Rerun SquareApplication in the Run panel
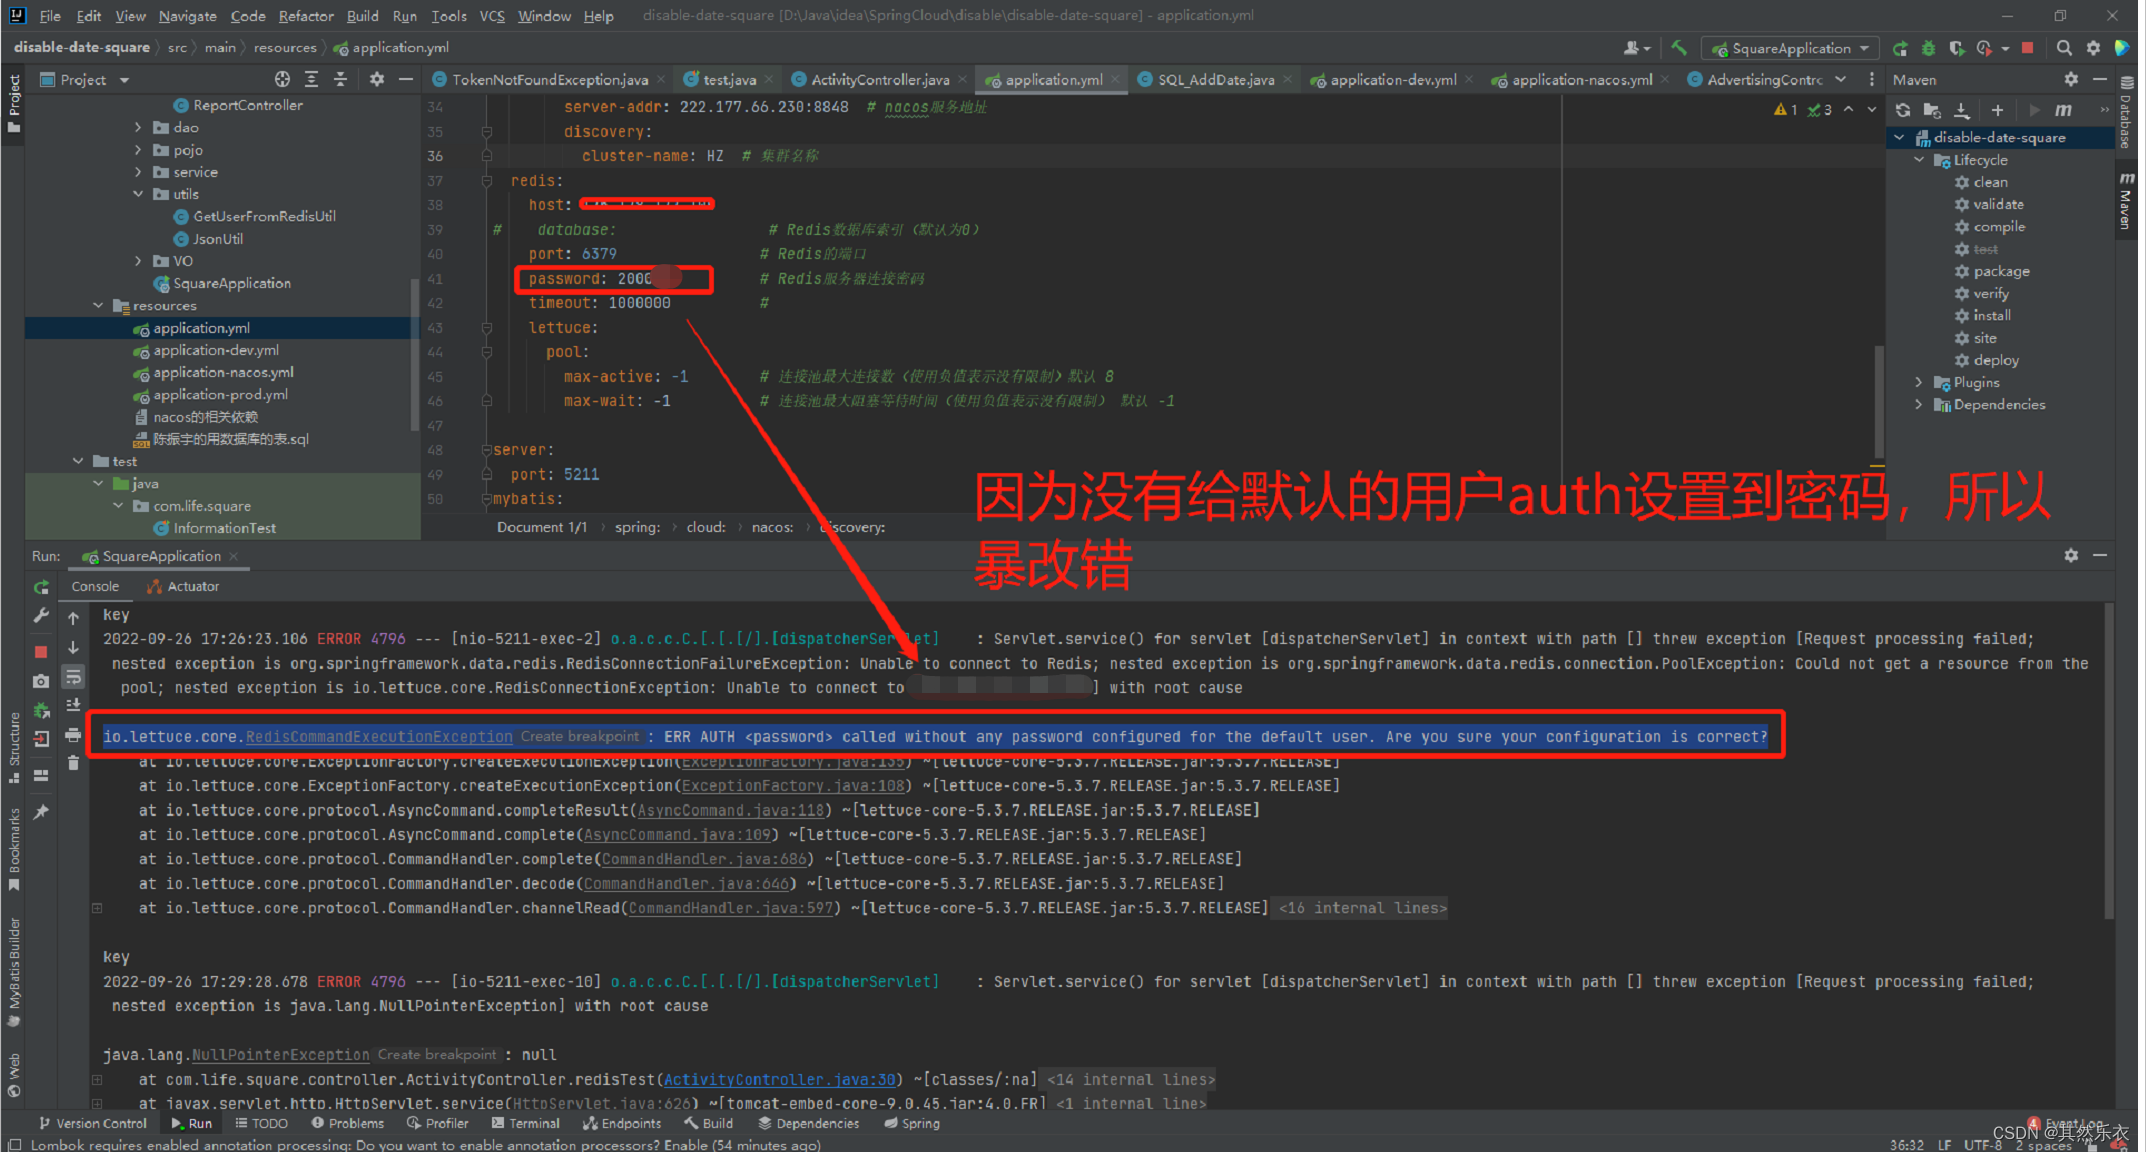This screenshot has width=2146, height=1152. click(x=41, y=588)
